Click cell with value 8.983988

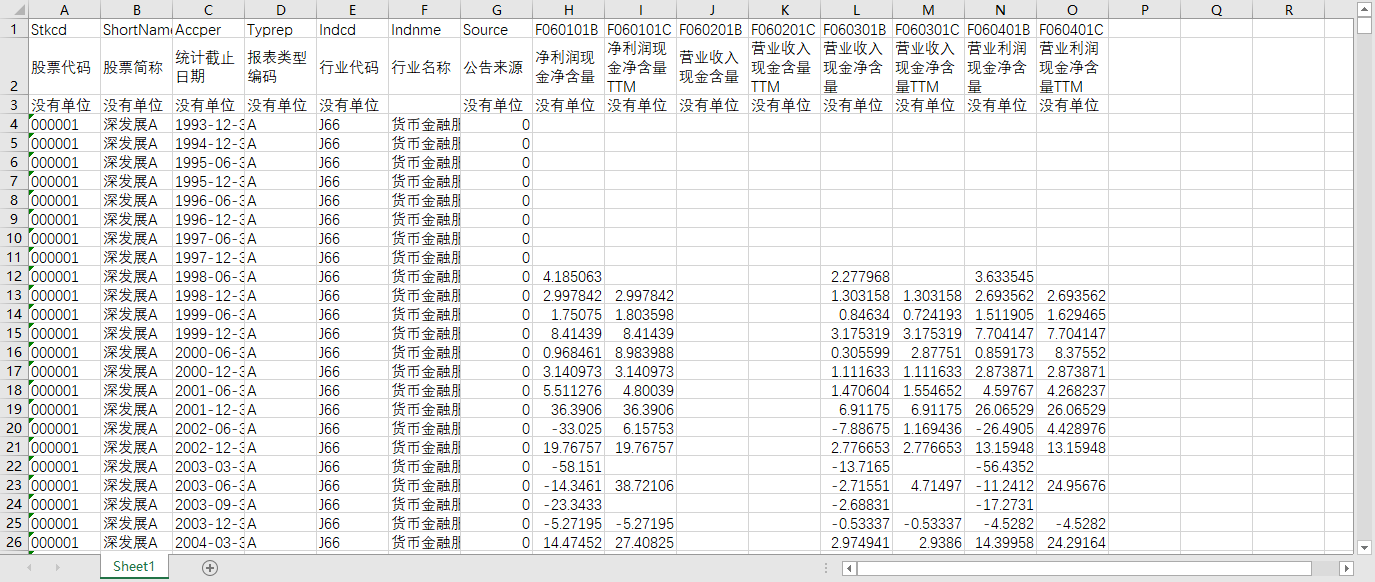(x=641, y=352)
